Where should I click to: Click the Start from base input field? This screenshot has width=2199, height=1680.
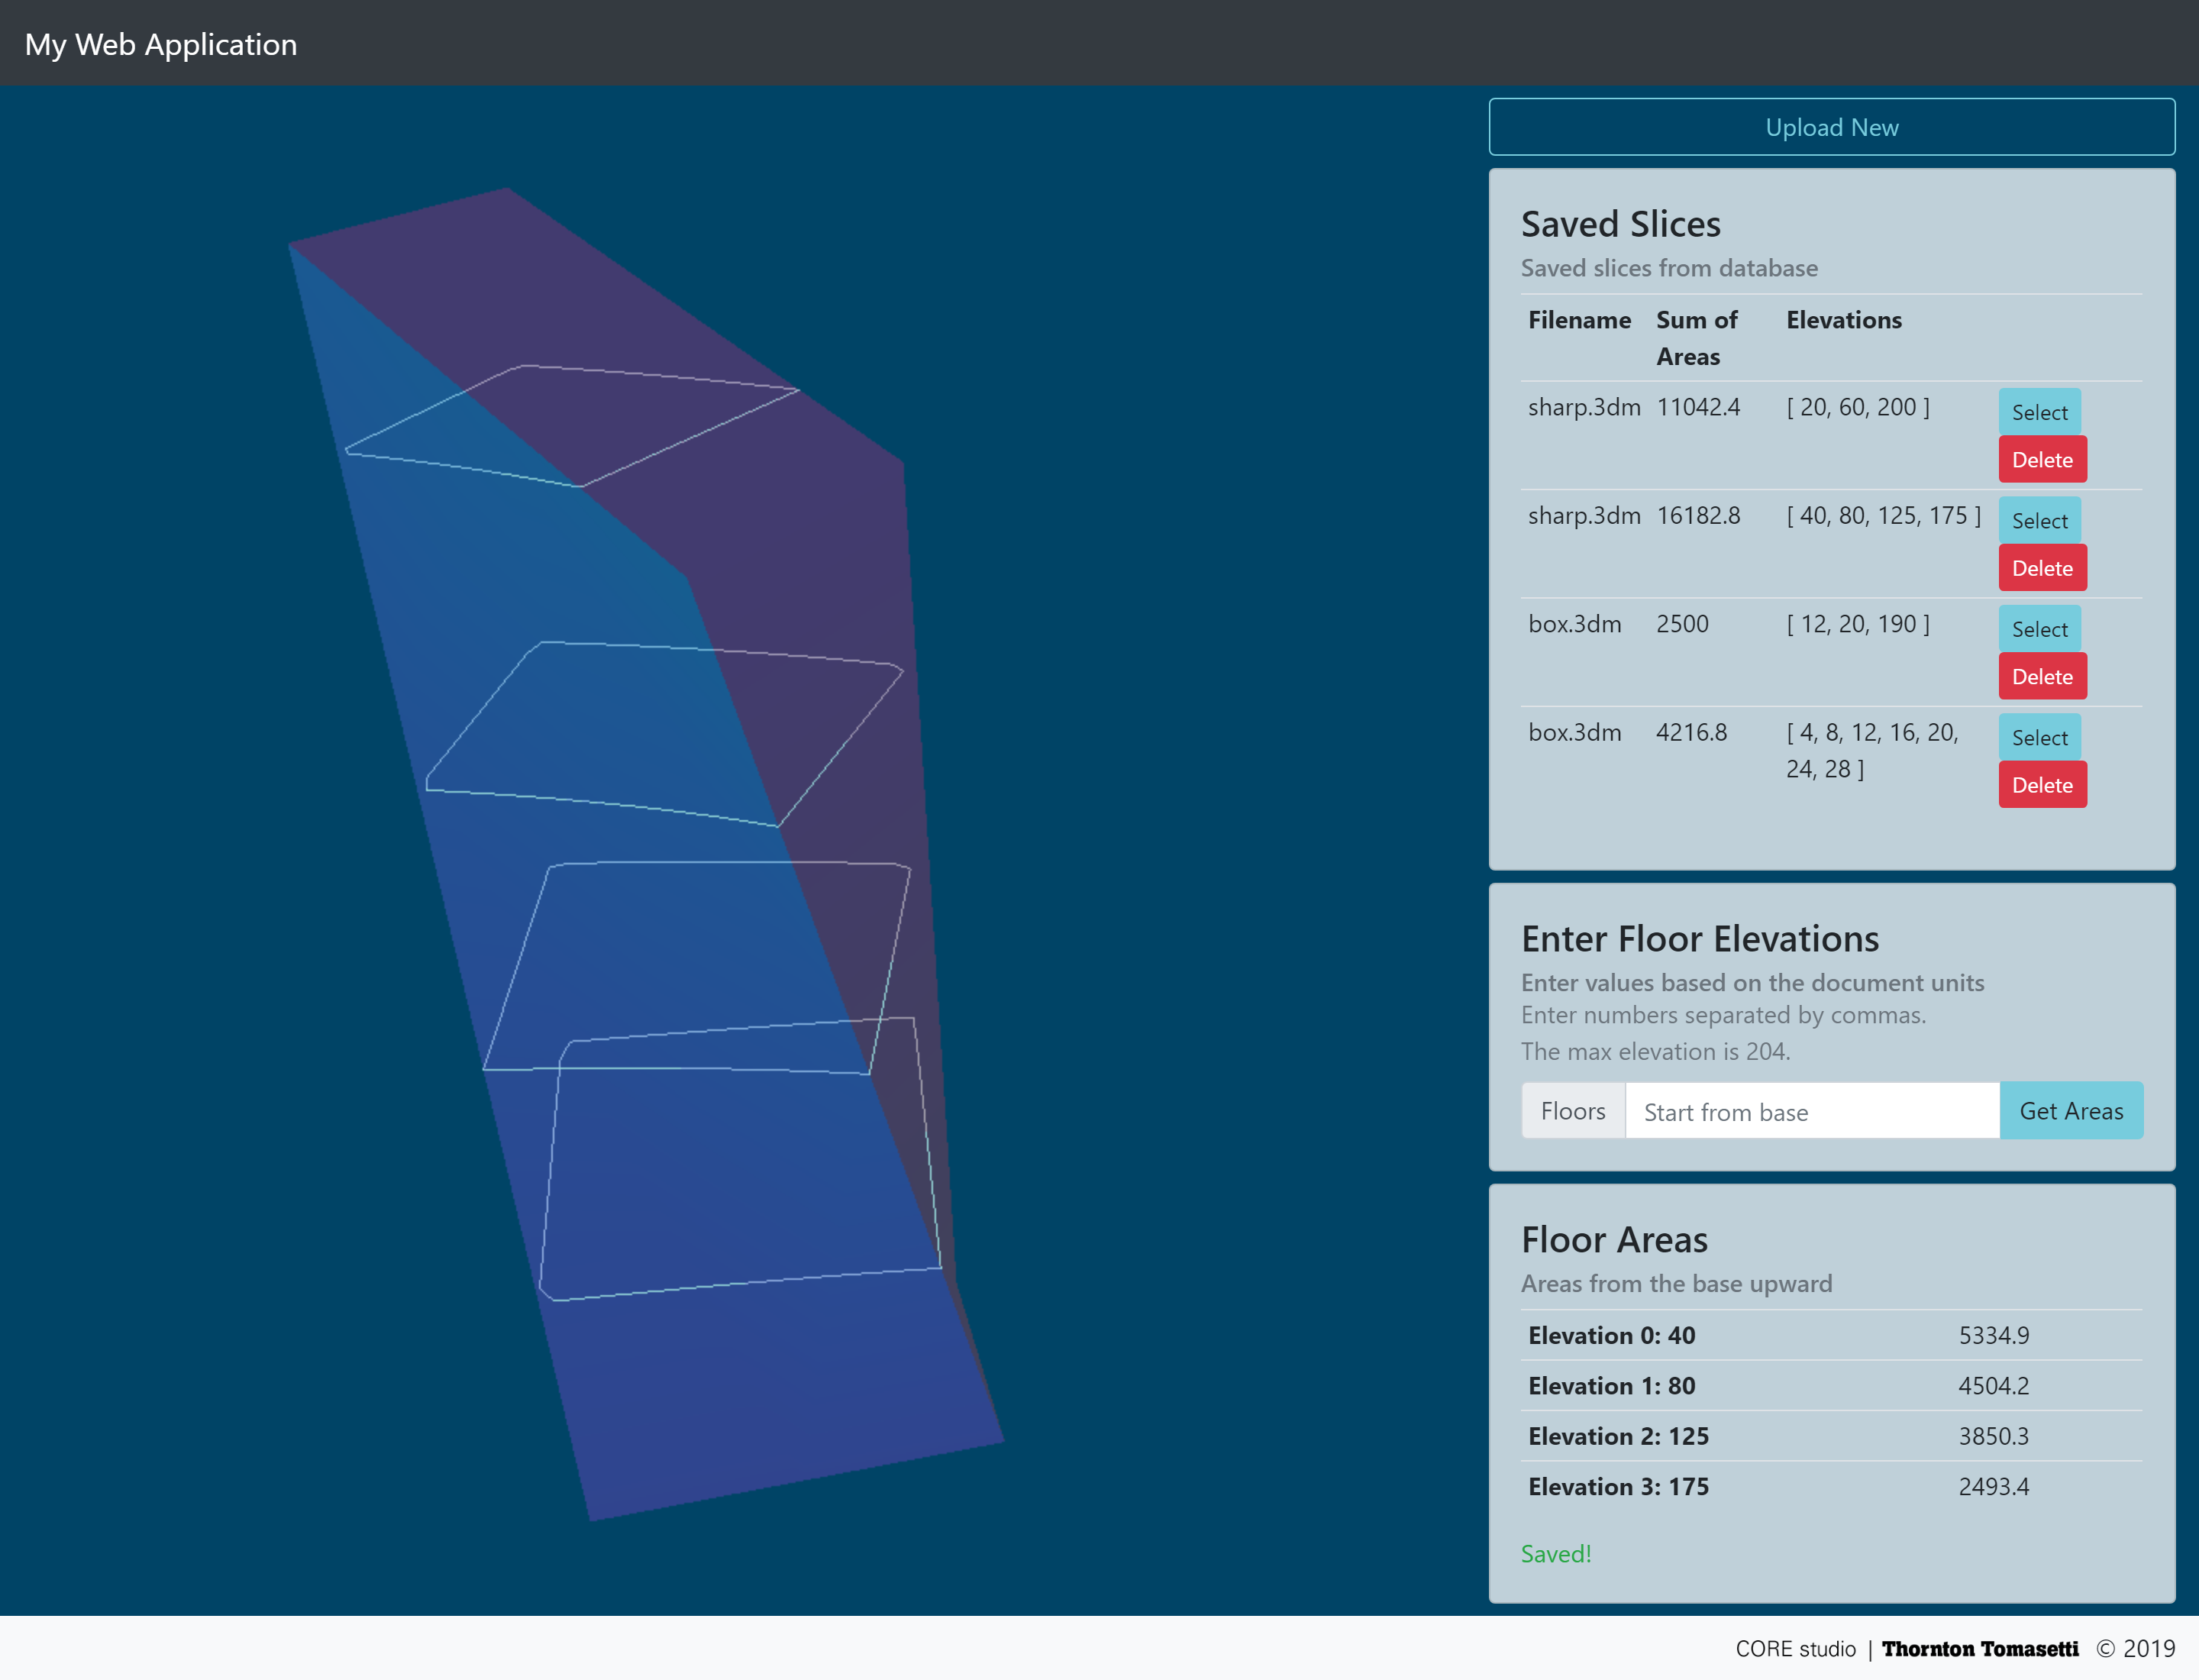click(x=1811, y=1111)
